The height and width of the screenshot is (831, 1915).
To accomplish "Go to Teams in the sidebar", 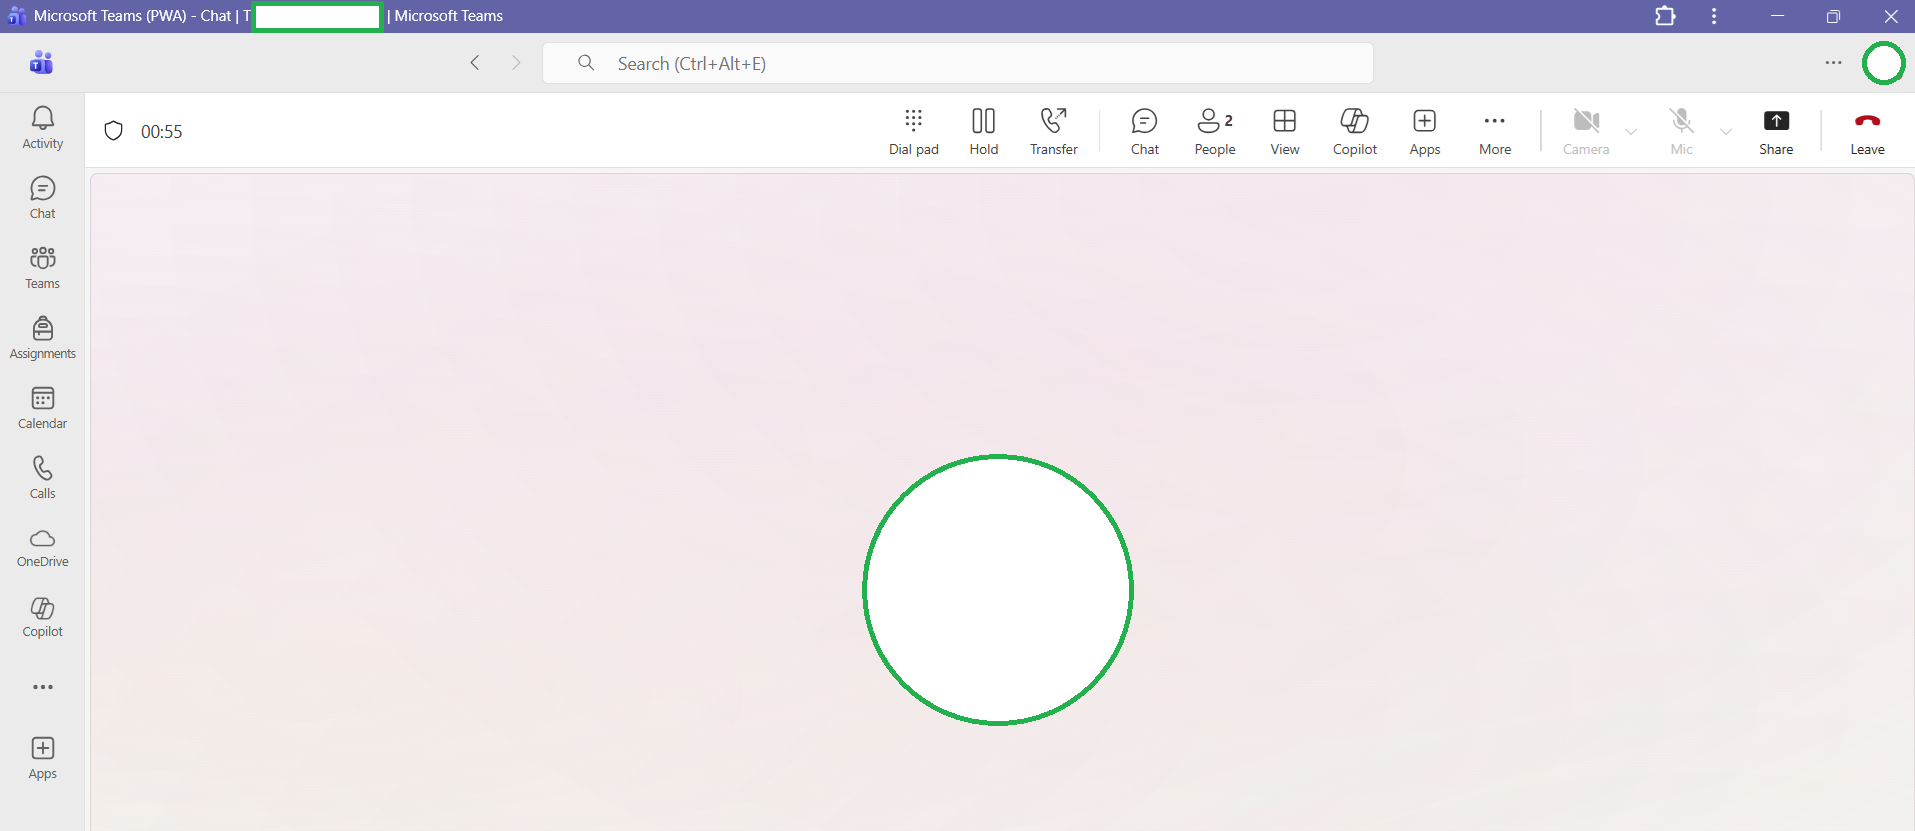I will pos(42,268).
